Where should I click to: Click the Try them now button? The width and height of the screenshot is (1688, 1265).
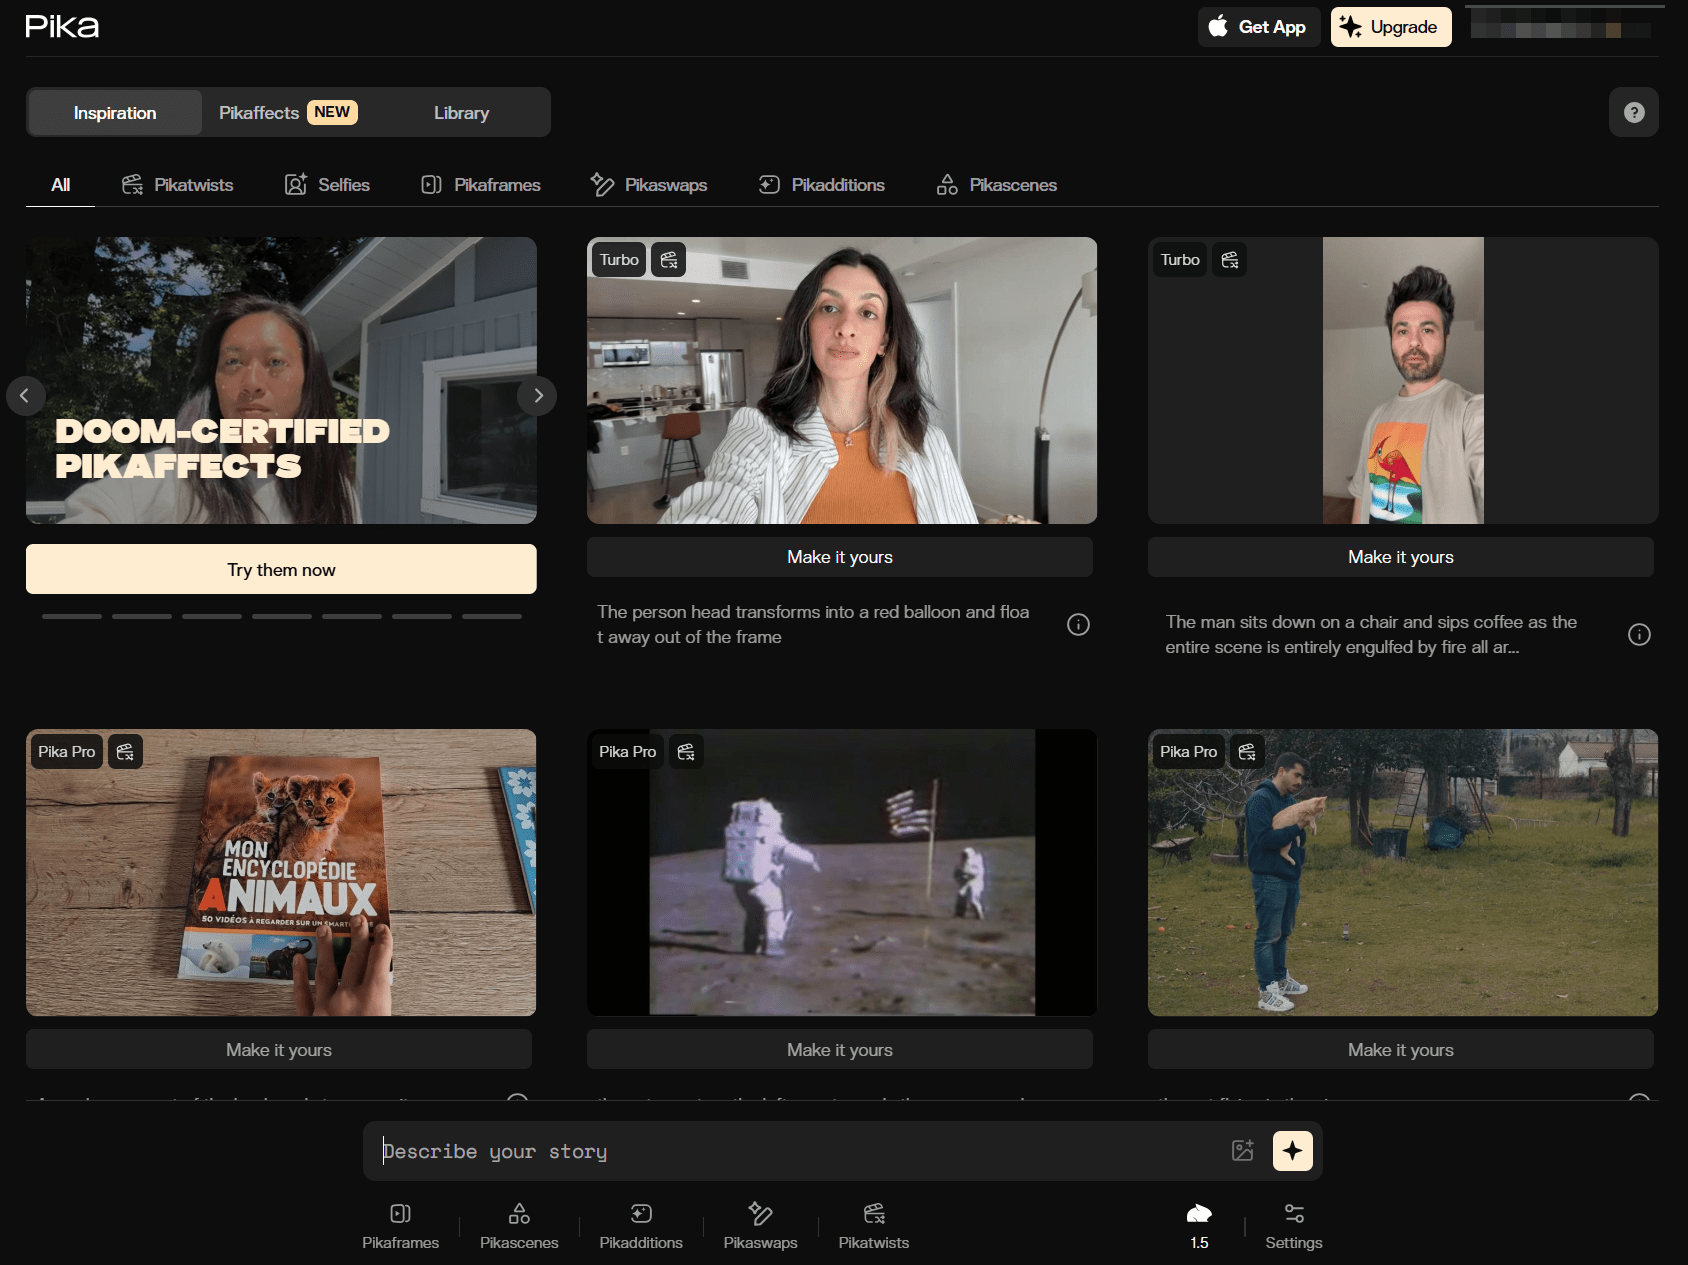pyautogui.click(x=280, y=569)
